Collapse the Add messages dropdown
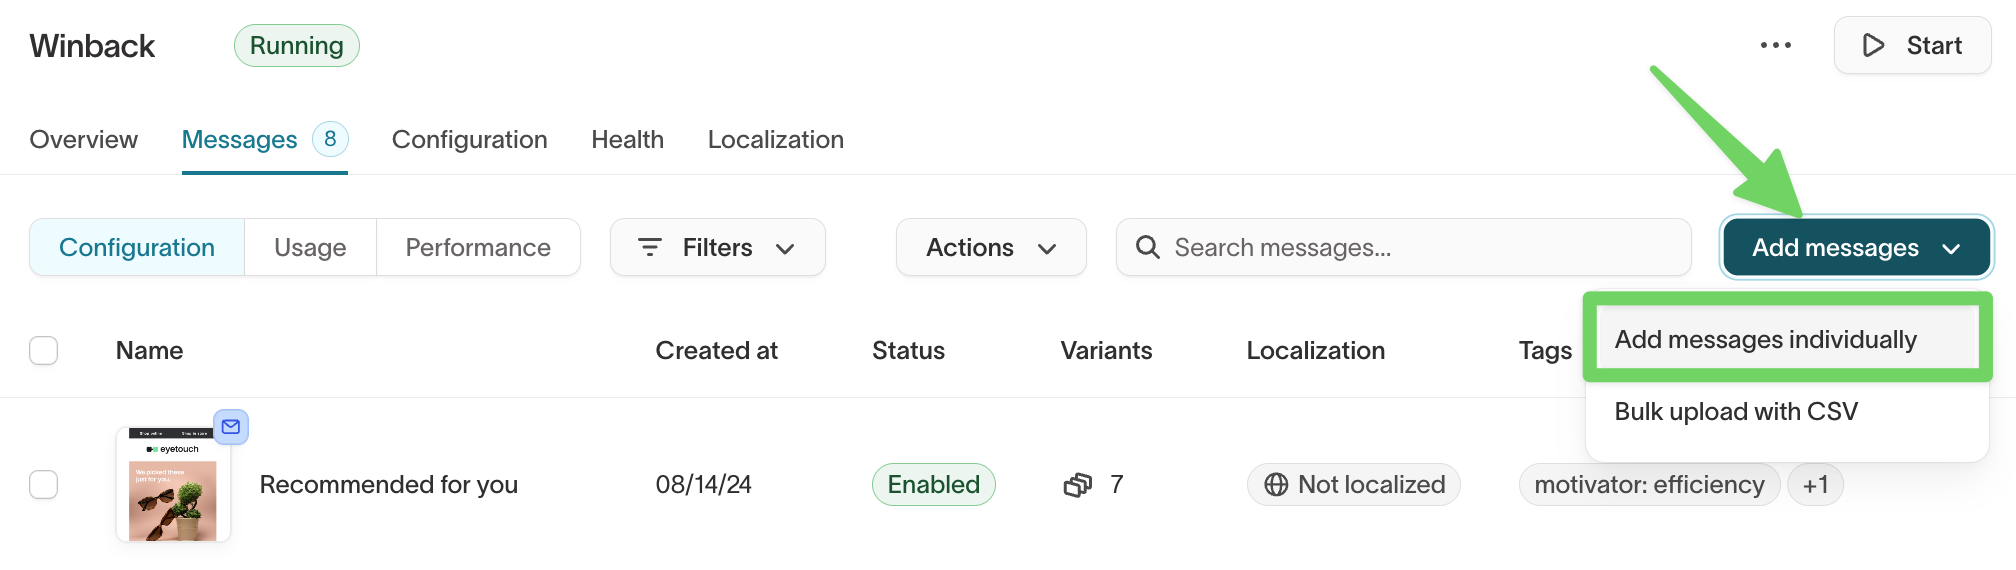Screen dimensions: 2016x570 coord(1855,247)
